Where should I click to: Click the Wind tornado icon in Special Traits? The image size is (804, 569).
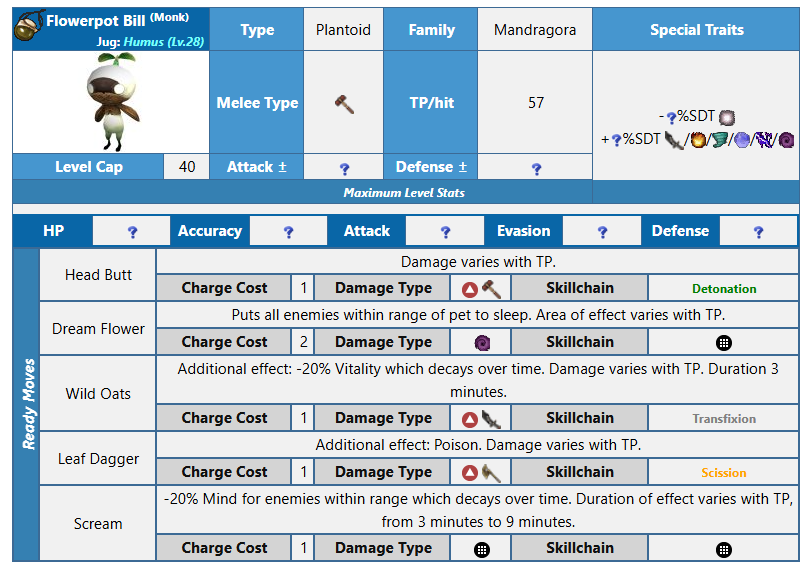(719, 140)
